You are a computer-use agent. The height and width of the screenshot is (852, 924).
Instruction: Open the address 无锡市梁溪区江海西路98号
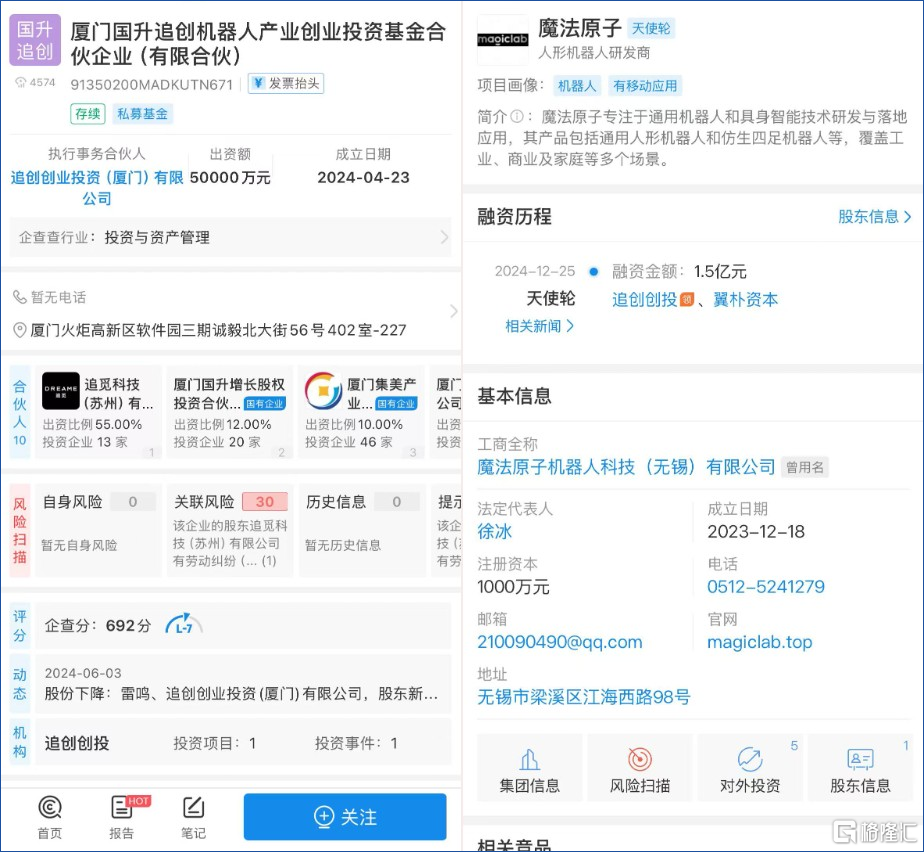click(583, 697)
